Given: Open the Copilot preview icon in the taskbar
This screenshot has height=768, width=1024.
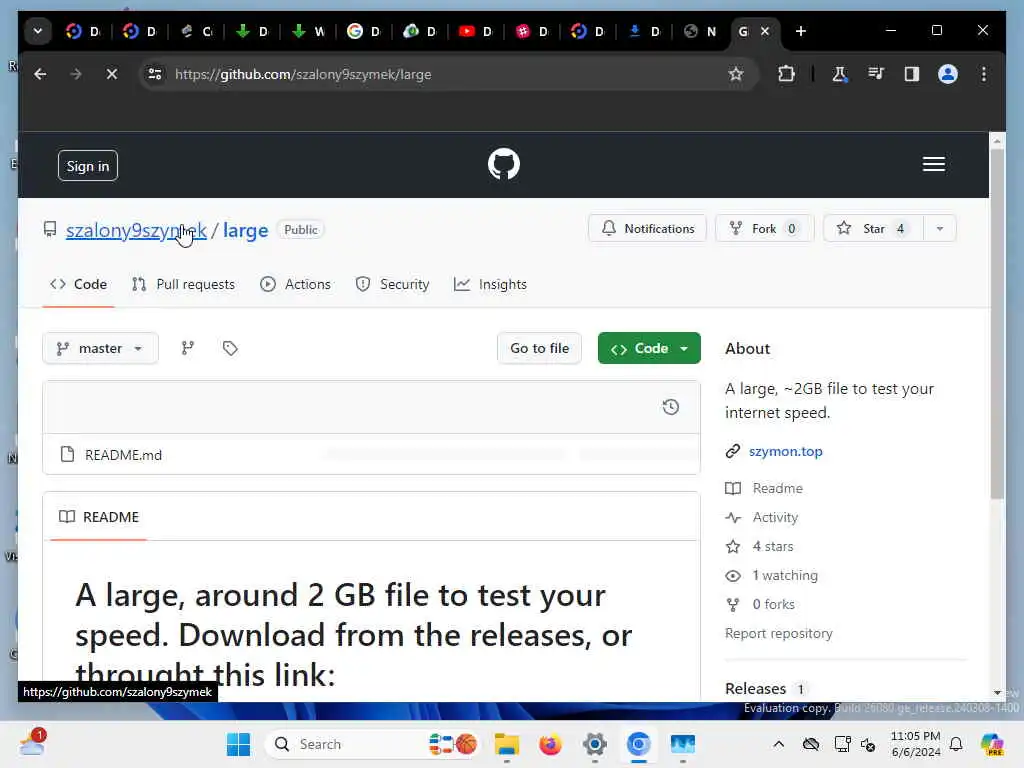Looking at the screenshot, I should point(992,744).
